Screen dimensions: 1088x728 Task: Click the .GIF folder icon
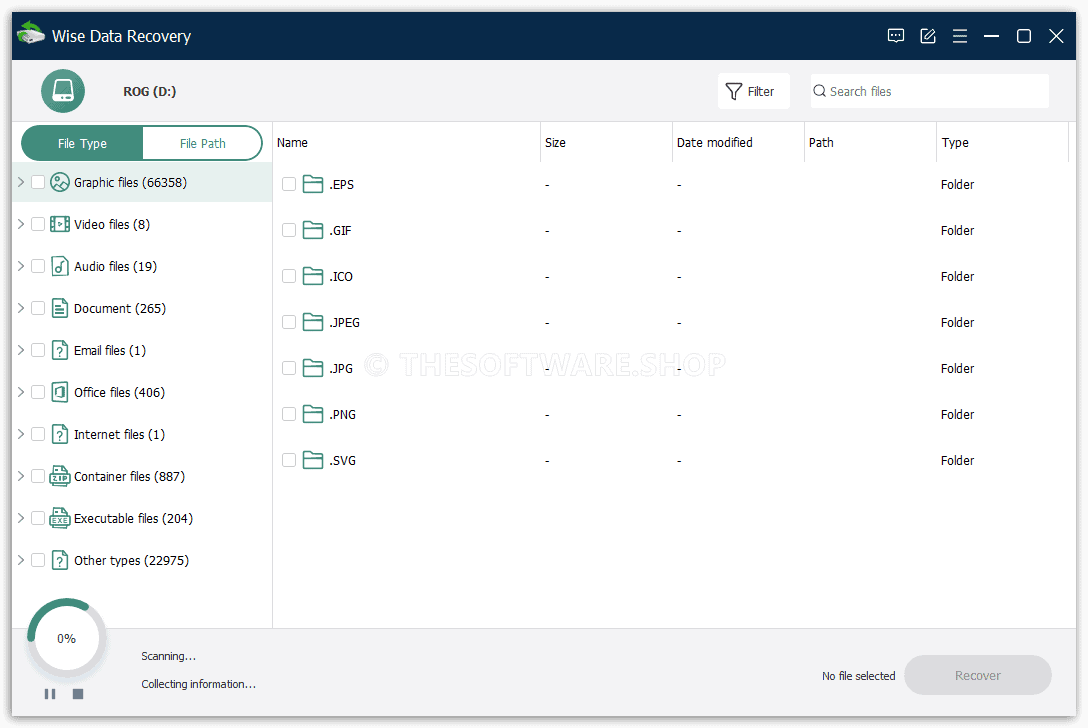tap(313, 230)
